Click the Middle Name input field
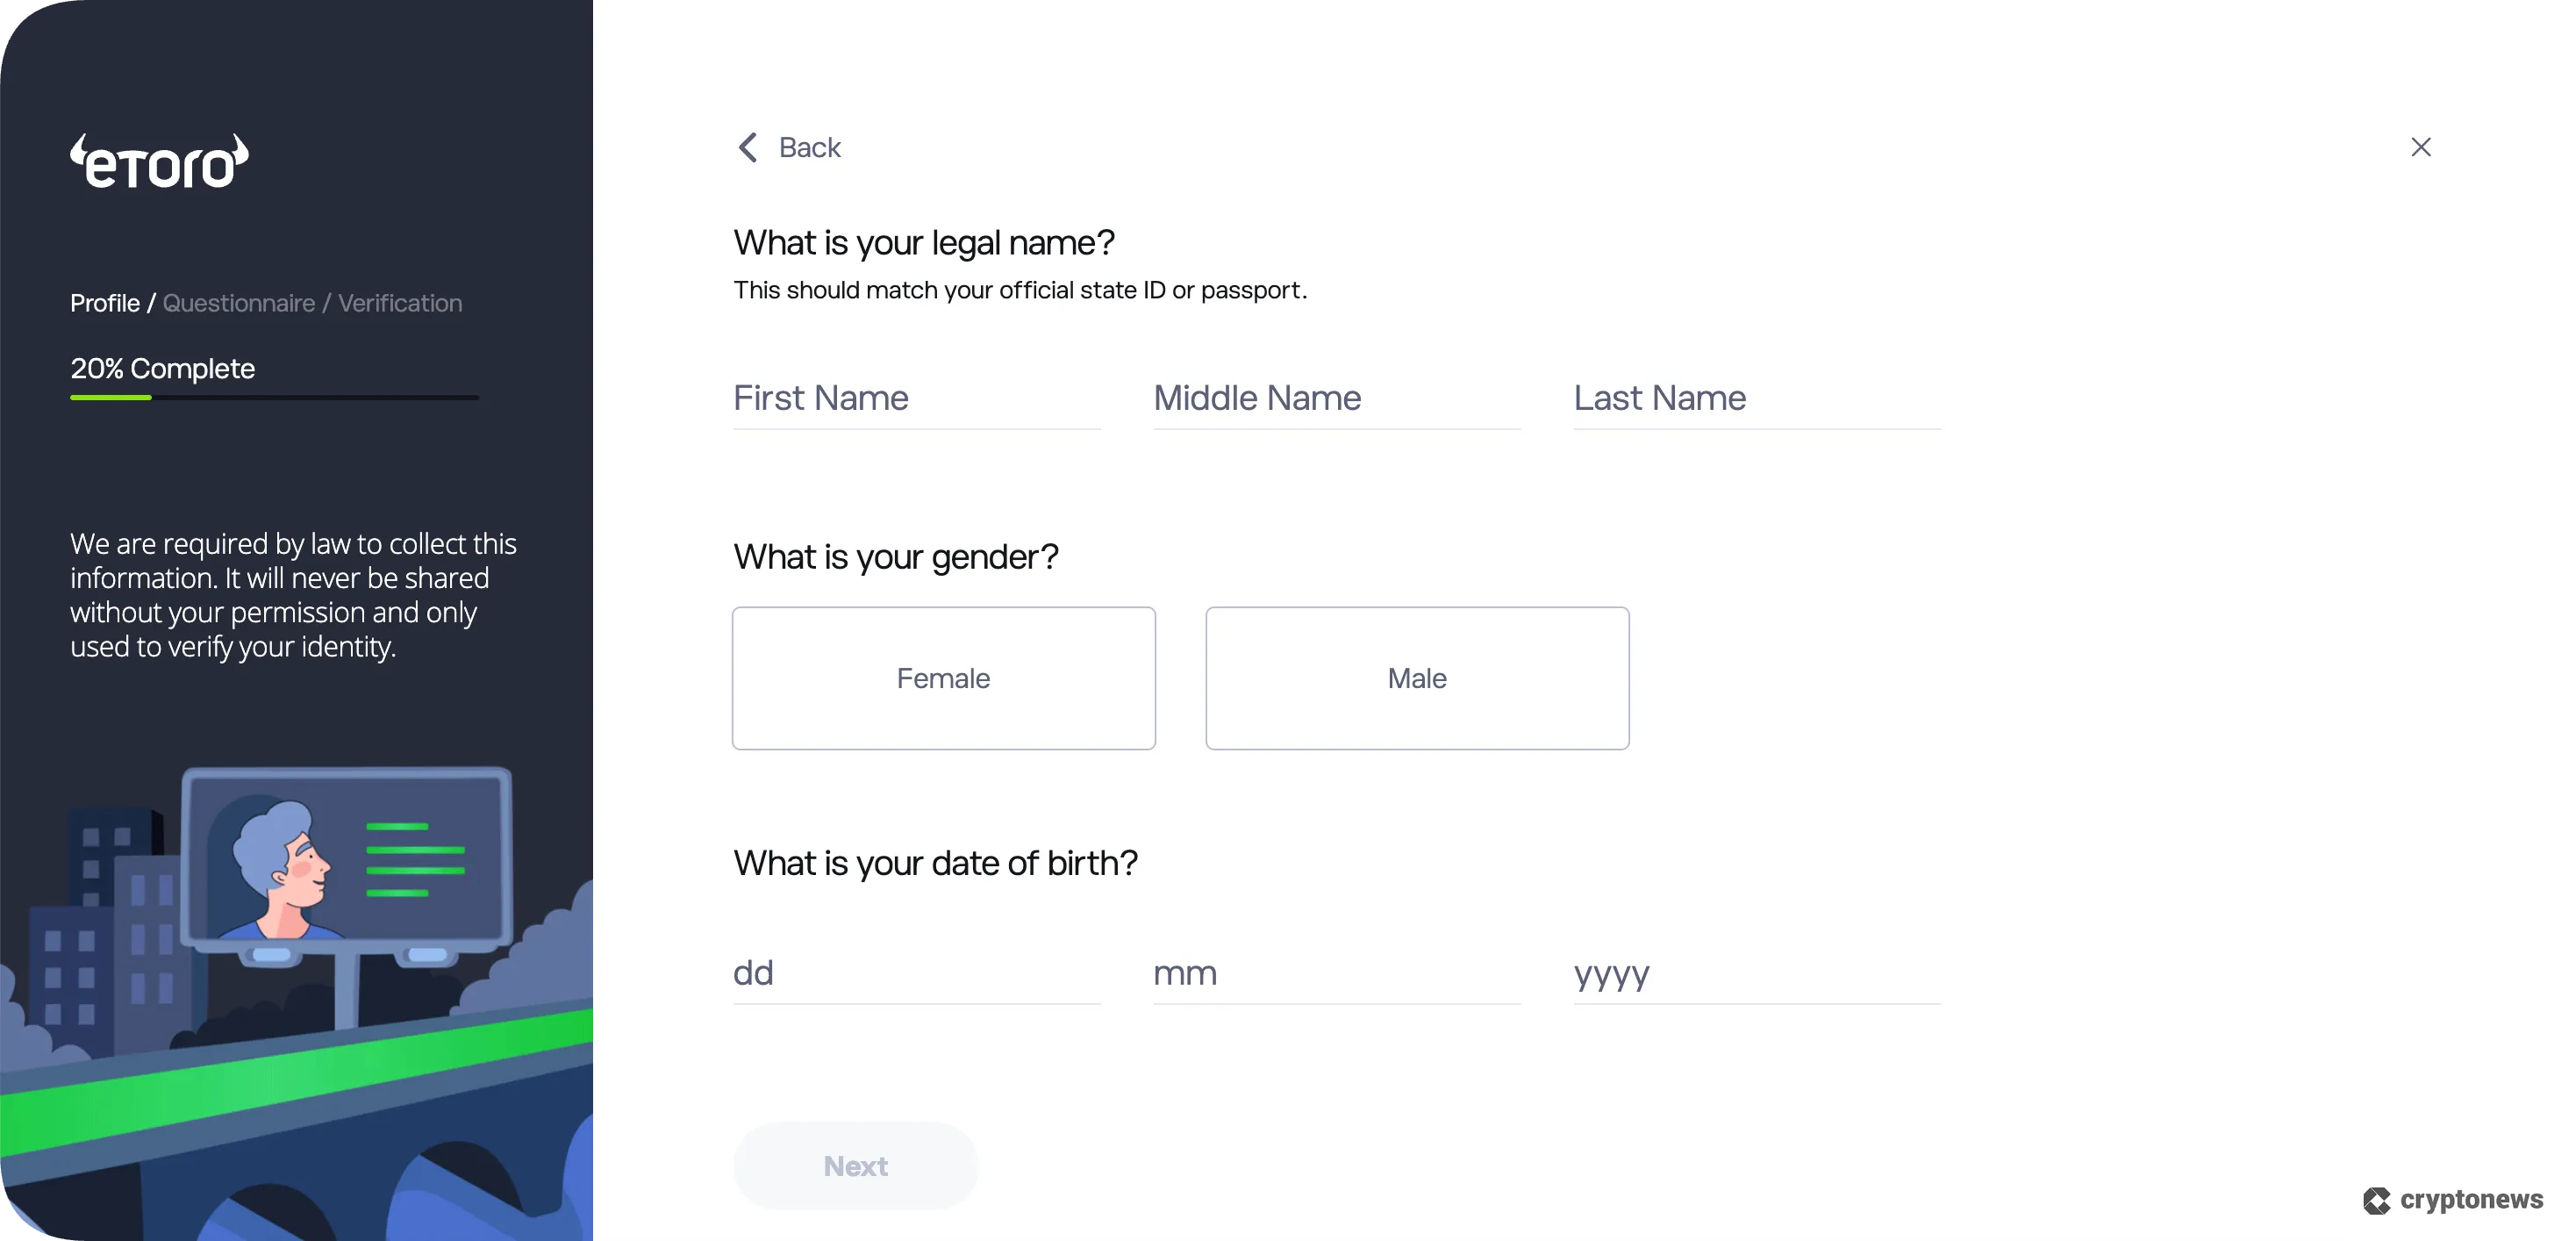Viewport: 2576px width, 1241px height. coord(1337,400)
